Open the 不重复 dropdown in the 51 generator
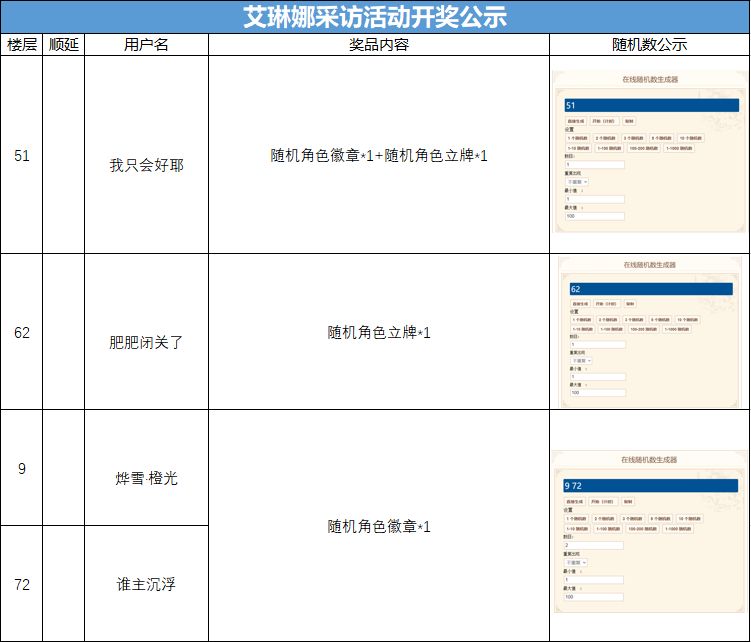 coord(577,182)
